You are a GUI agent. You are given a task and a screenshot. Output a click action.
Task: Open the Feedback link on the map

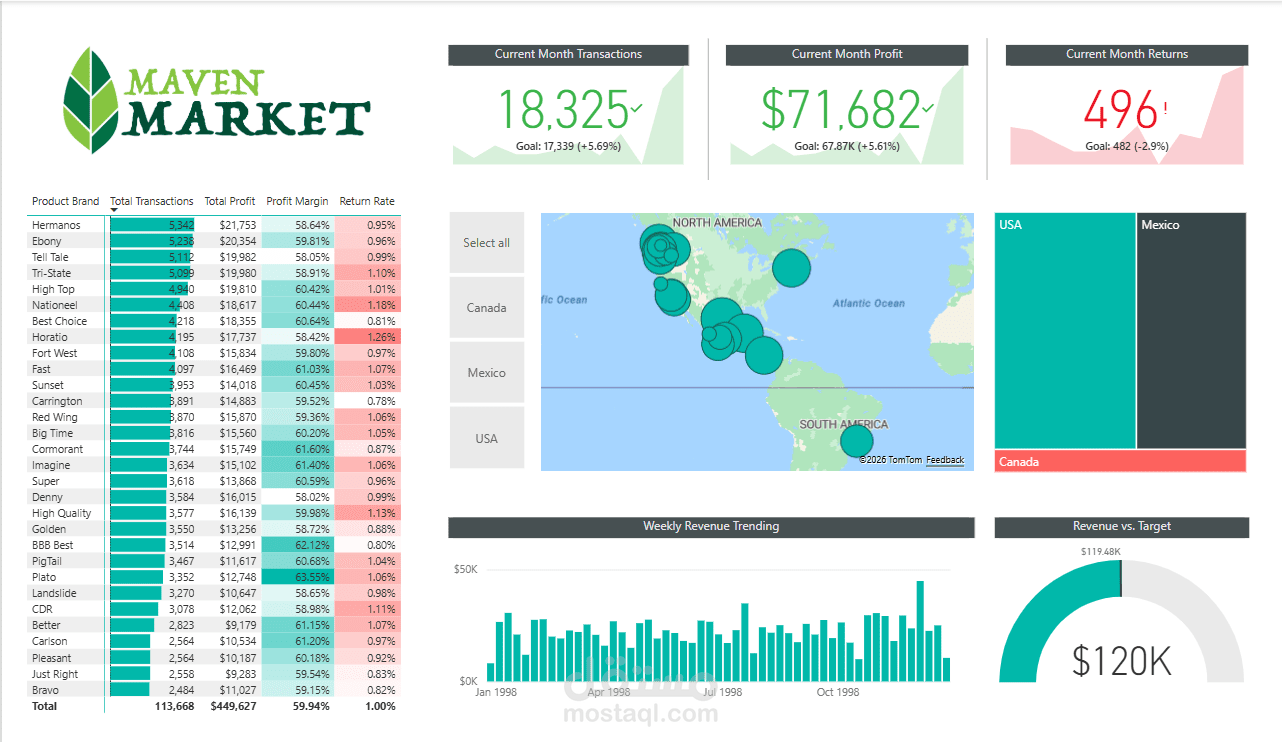tap(944, 460)
